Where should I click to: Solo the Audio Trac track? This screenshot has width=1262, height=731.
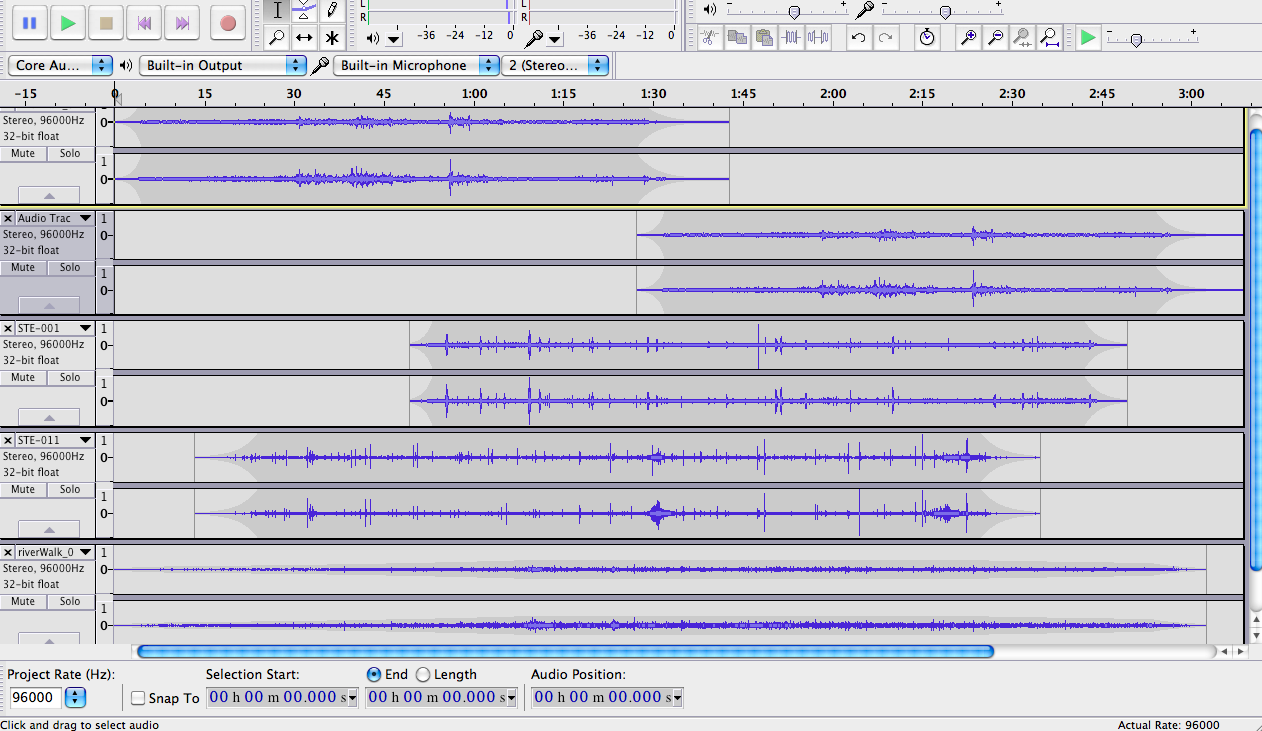(70, 268)
